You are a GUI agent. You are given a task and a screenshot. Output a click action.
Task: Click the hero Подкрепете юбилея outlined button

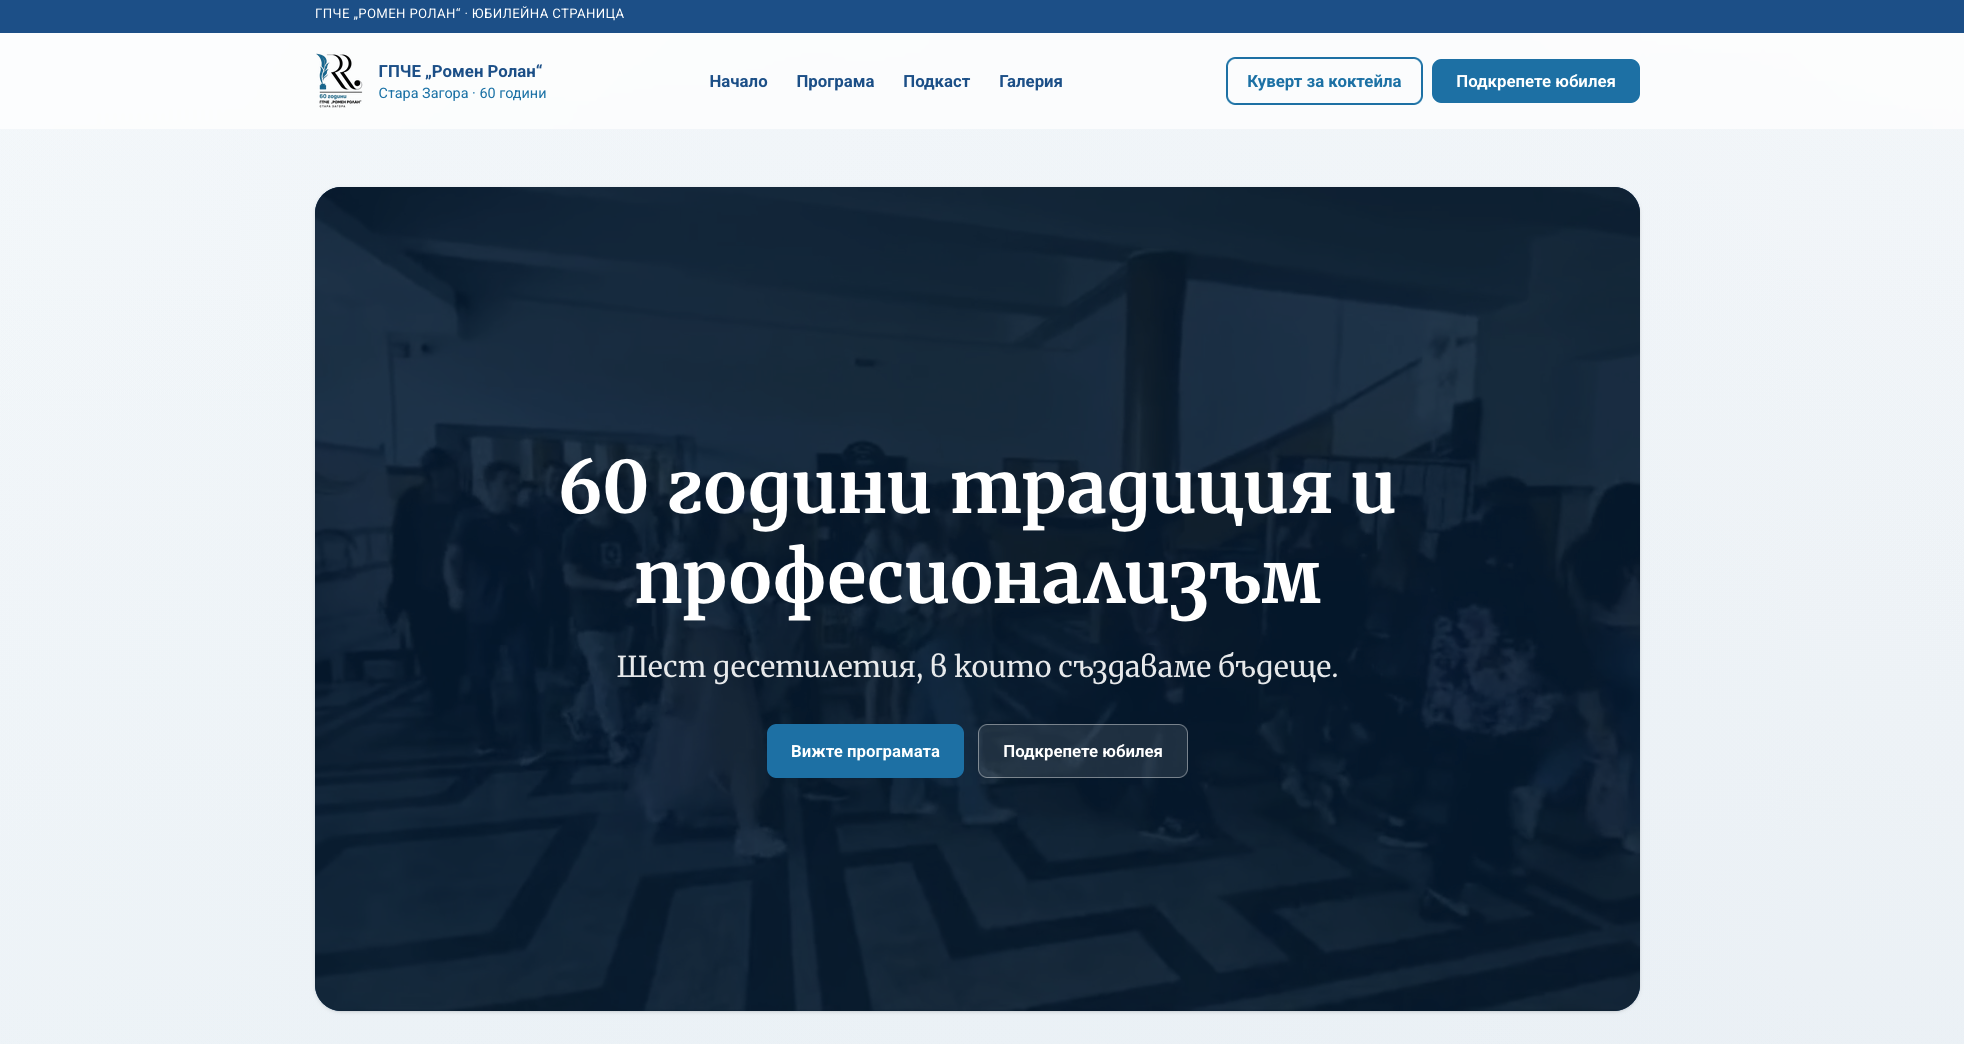click(1082, 751)
